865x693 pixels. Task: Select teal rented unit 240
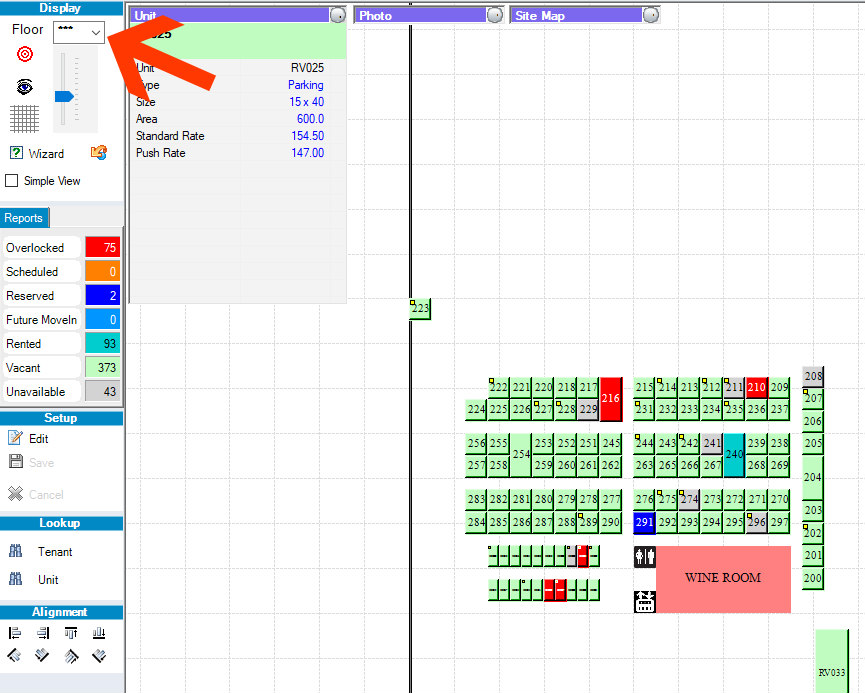click(734, 454)
